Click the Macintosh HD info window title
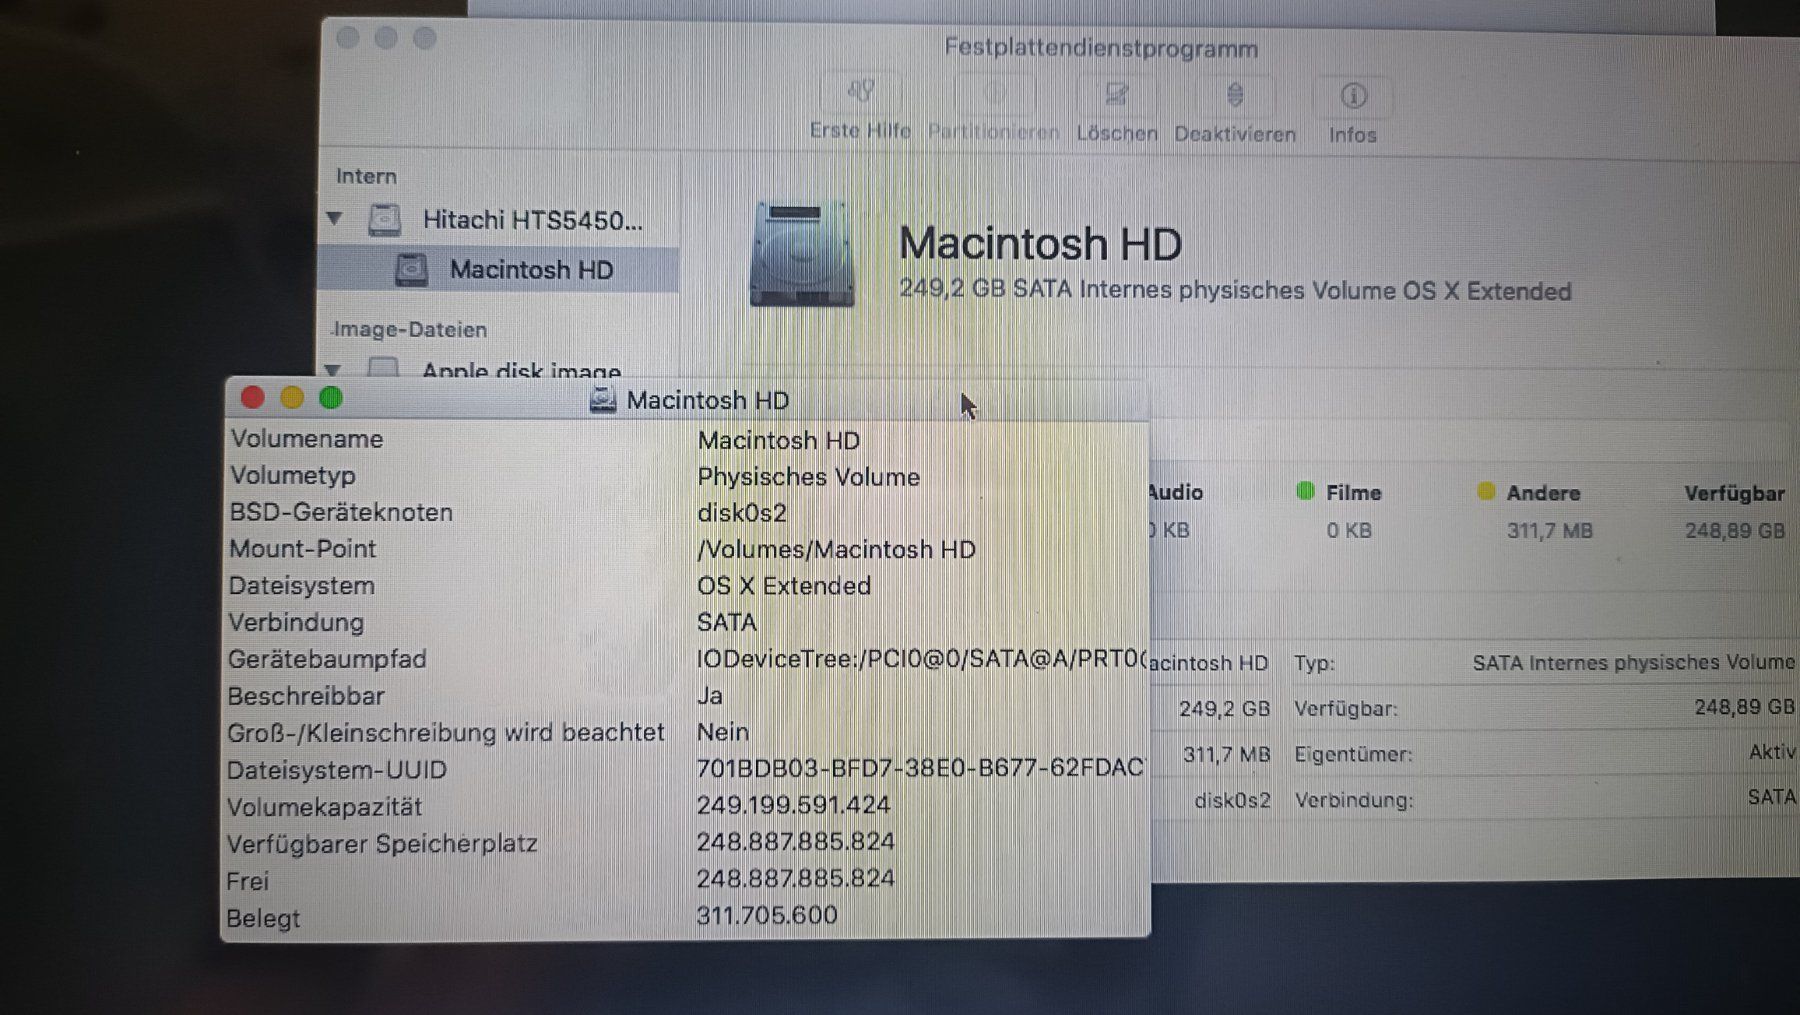This screenshot has height=1015, width=1800. [708, 401]
